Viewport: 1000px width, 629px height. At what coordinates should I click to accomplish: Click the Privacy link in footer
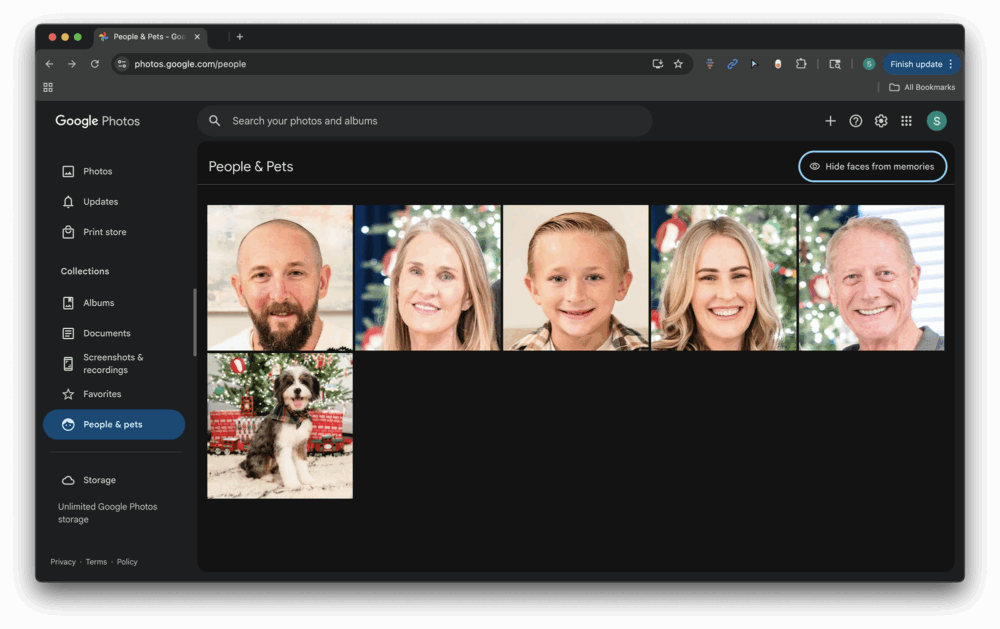[63, 562]
